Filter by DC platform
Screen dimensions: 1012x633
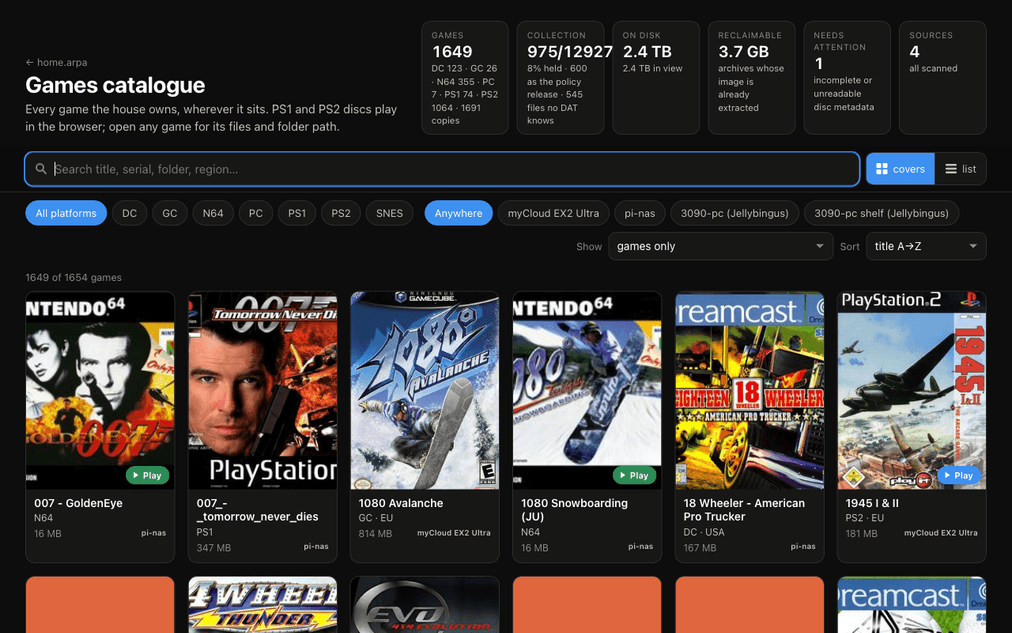click(129, 213)
